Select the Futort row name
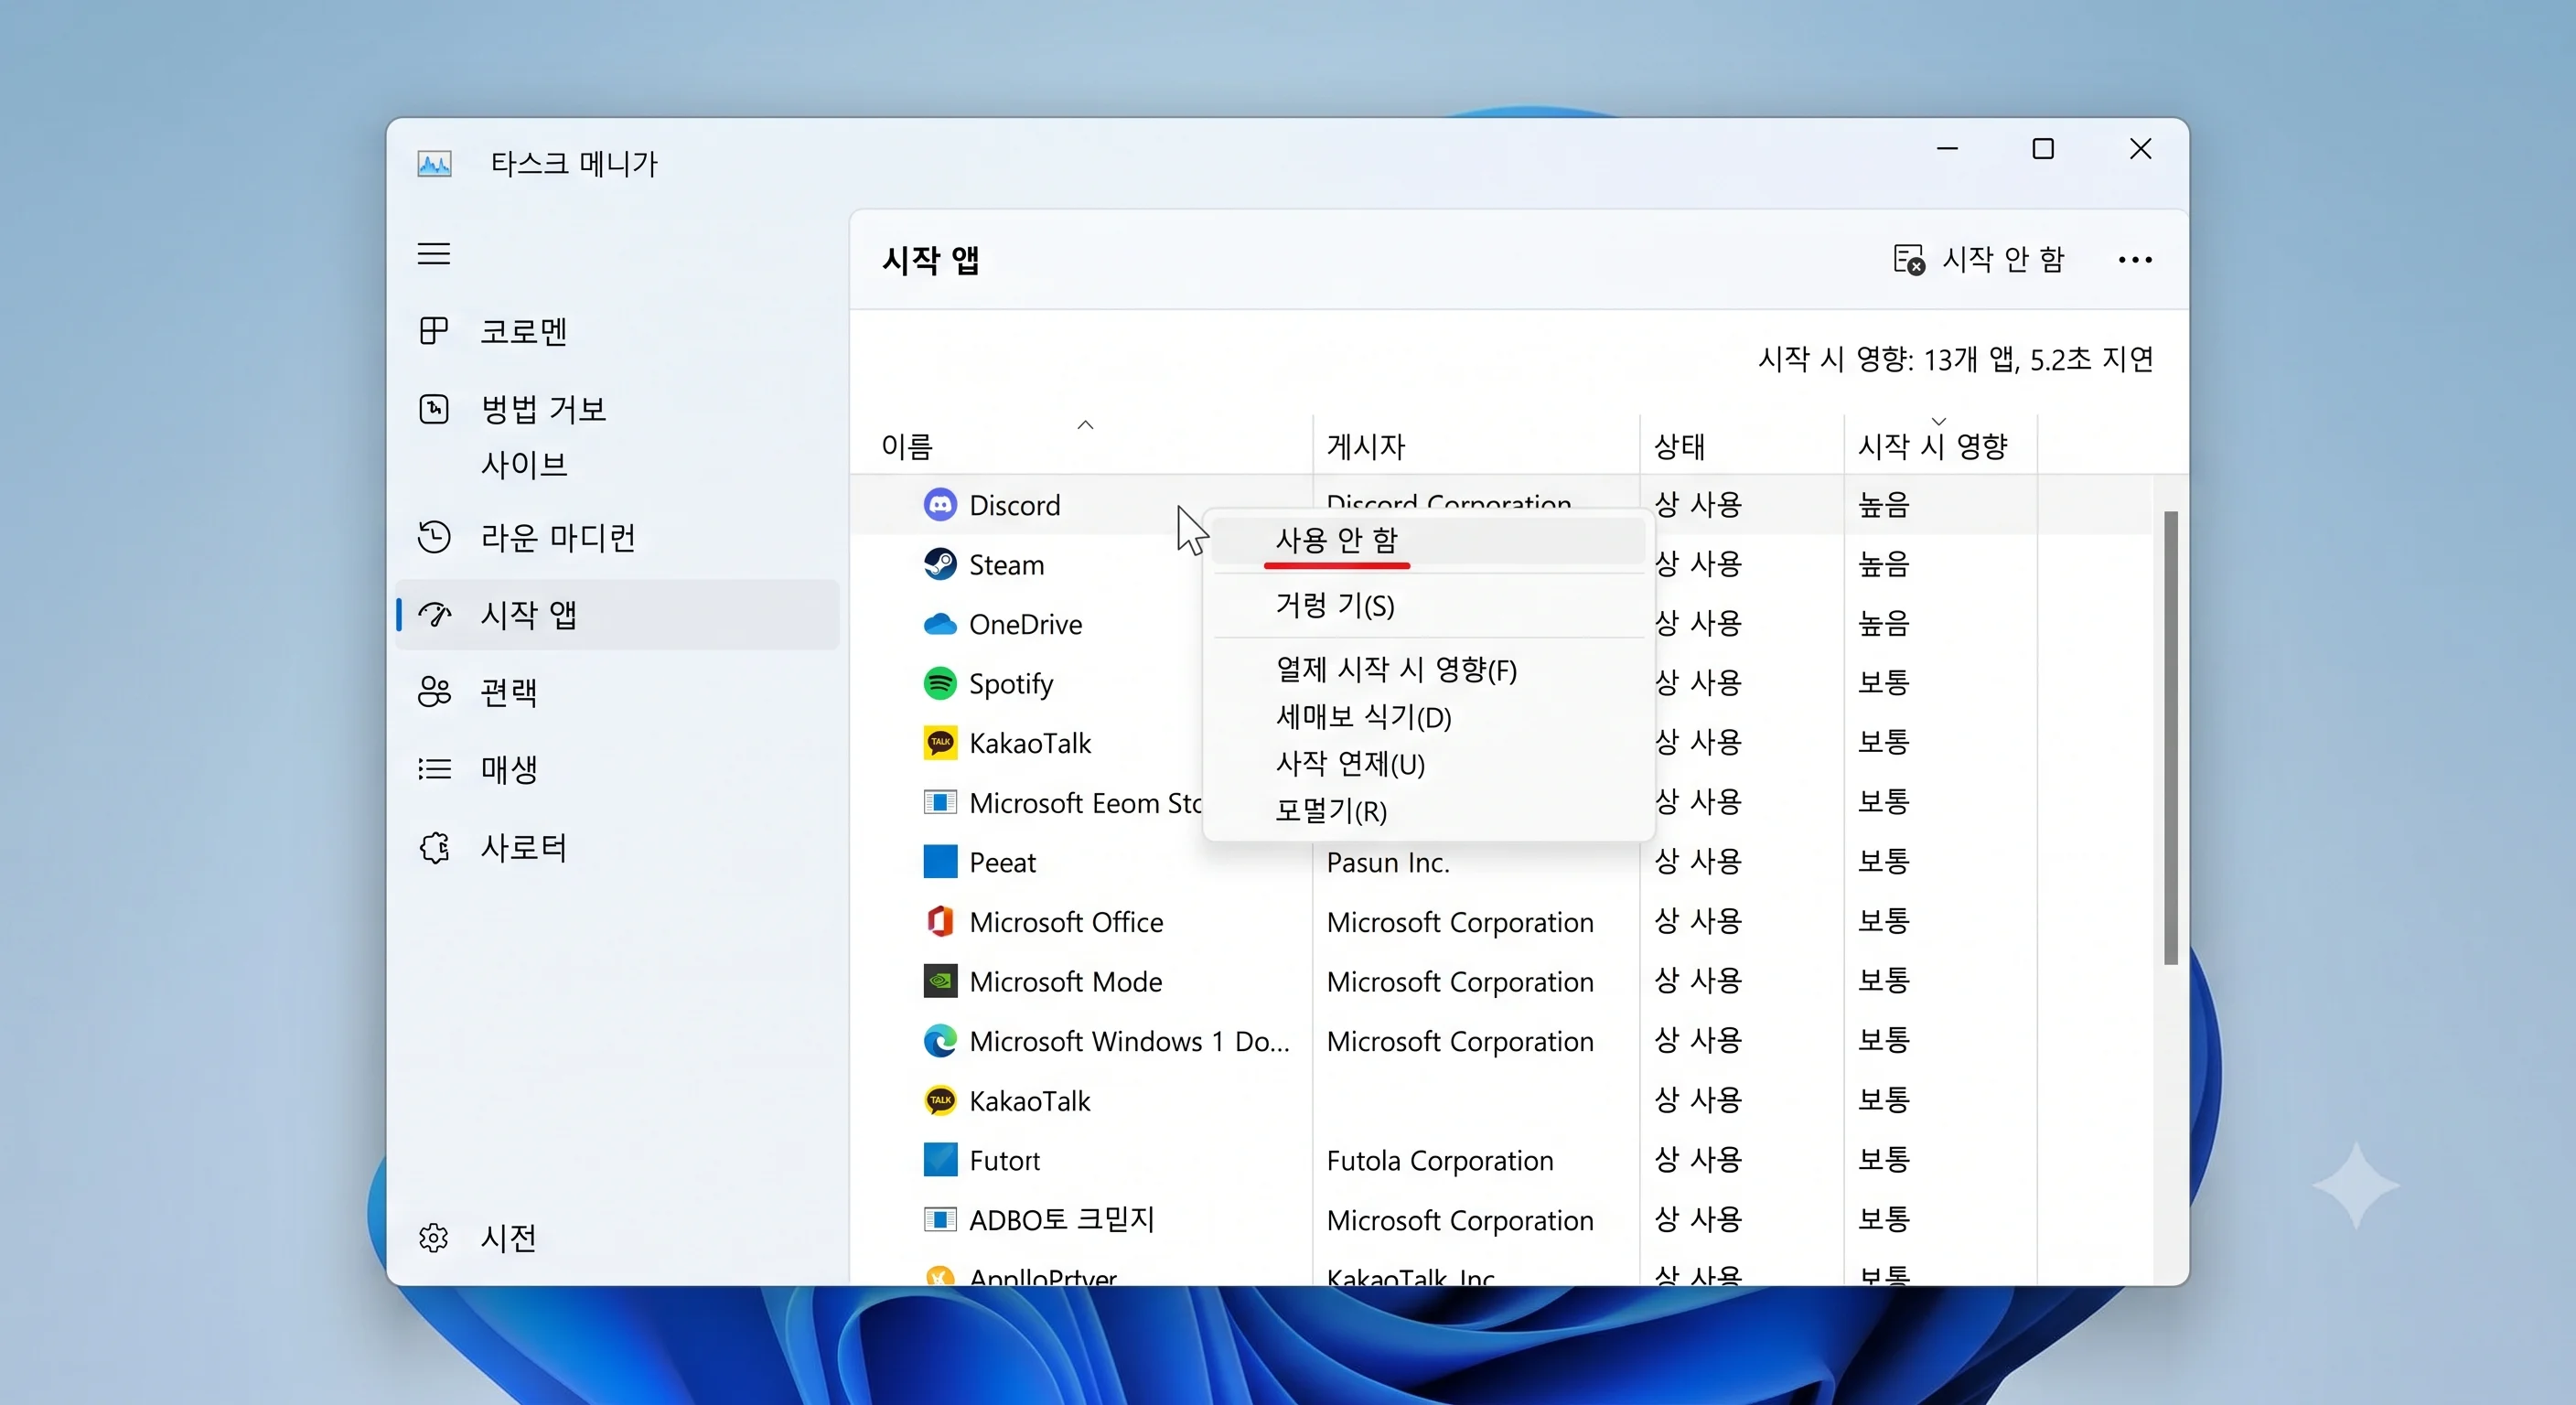Screen dimensions: 2576x1405 (1004, 1160)
